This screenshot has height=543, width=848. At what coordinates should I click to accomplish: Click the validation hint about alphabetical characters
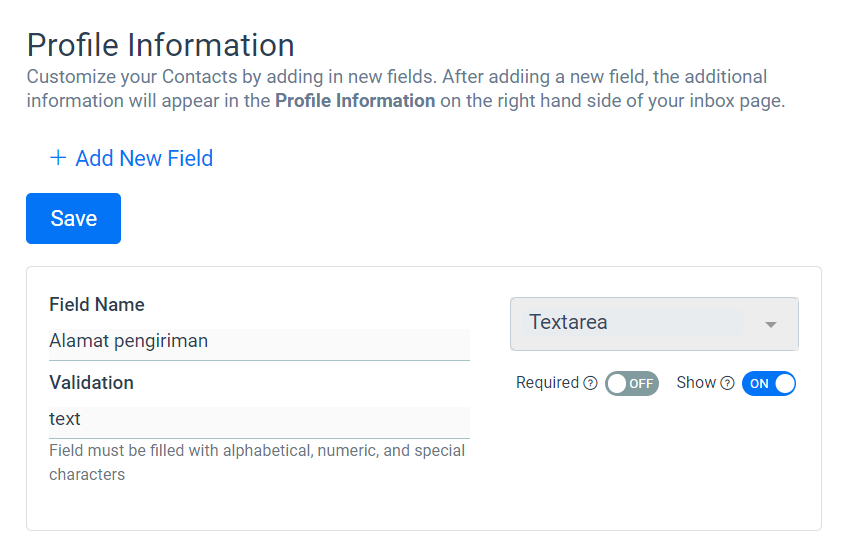257,462
